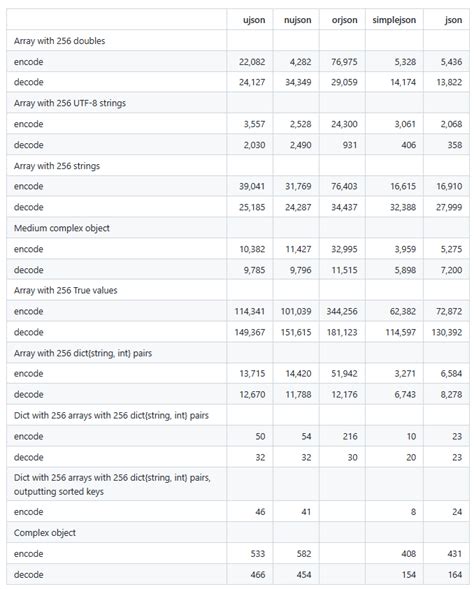Select the 'Medium complex object' row label
474x589 pixels.
click(62, 228)
